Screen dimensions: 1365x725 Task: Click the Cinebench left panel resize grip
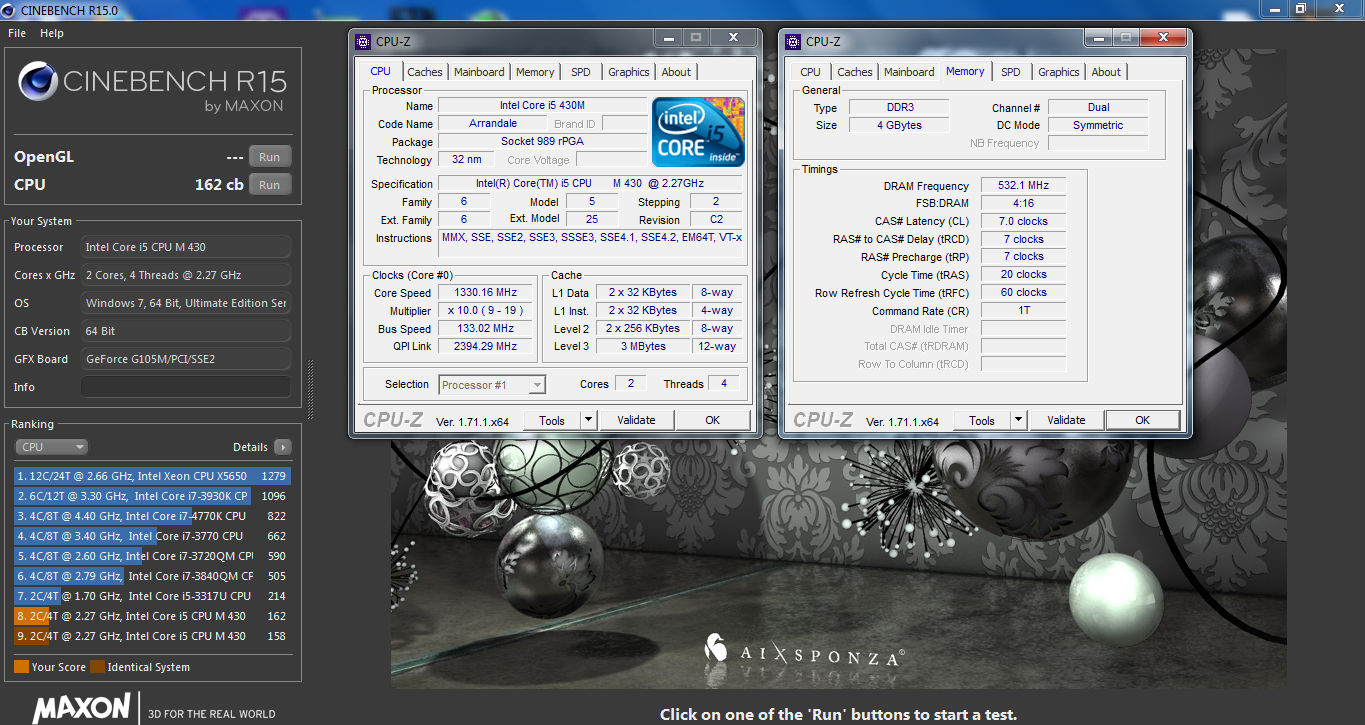(x=311, y=390)
